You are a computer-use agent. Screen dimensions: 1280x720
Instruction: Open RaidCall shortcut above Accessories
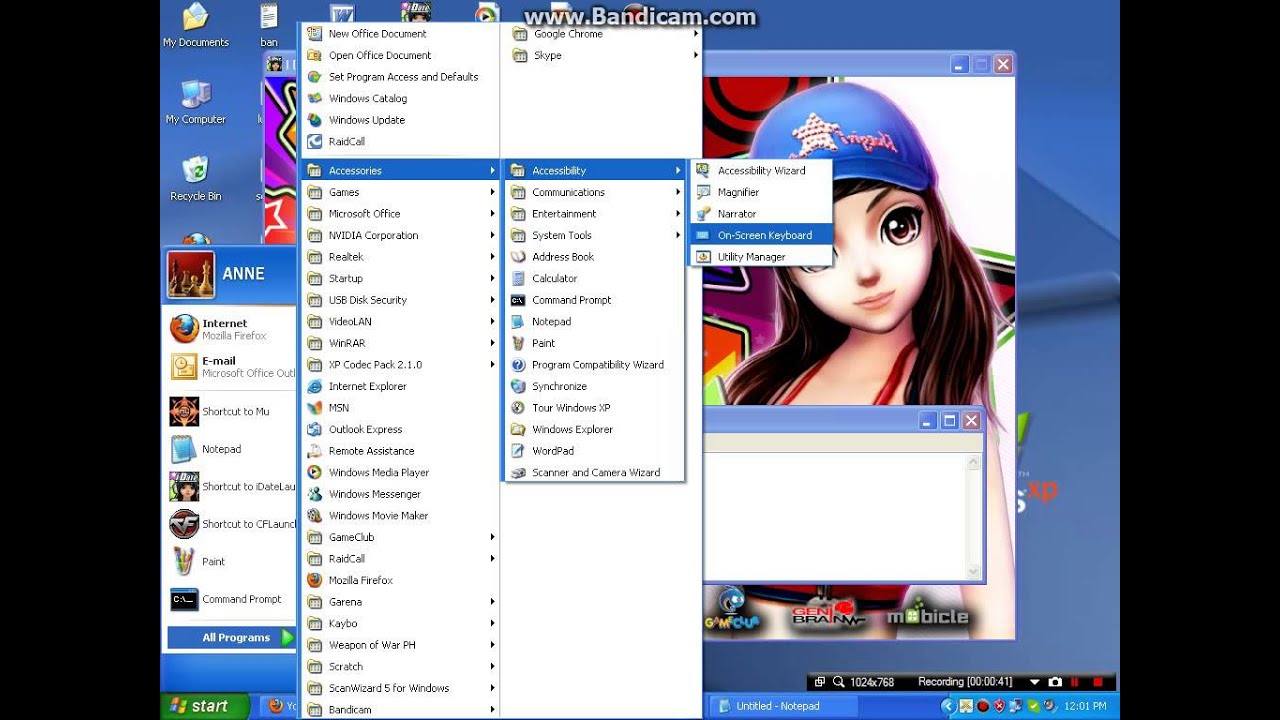[400, 142]
